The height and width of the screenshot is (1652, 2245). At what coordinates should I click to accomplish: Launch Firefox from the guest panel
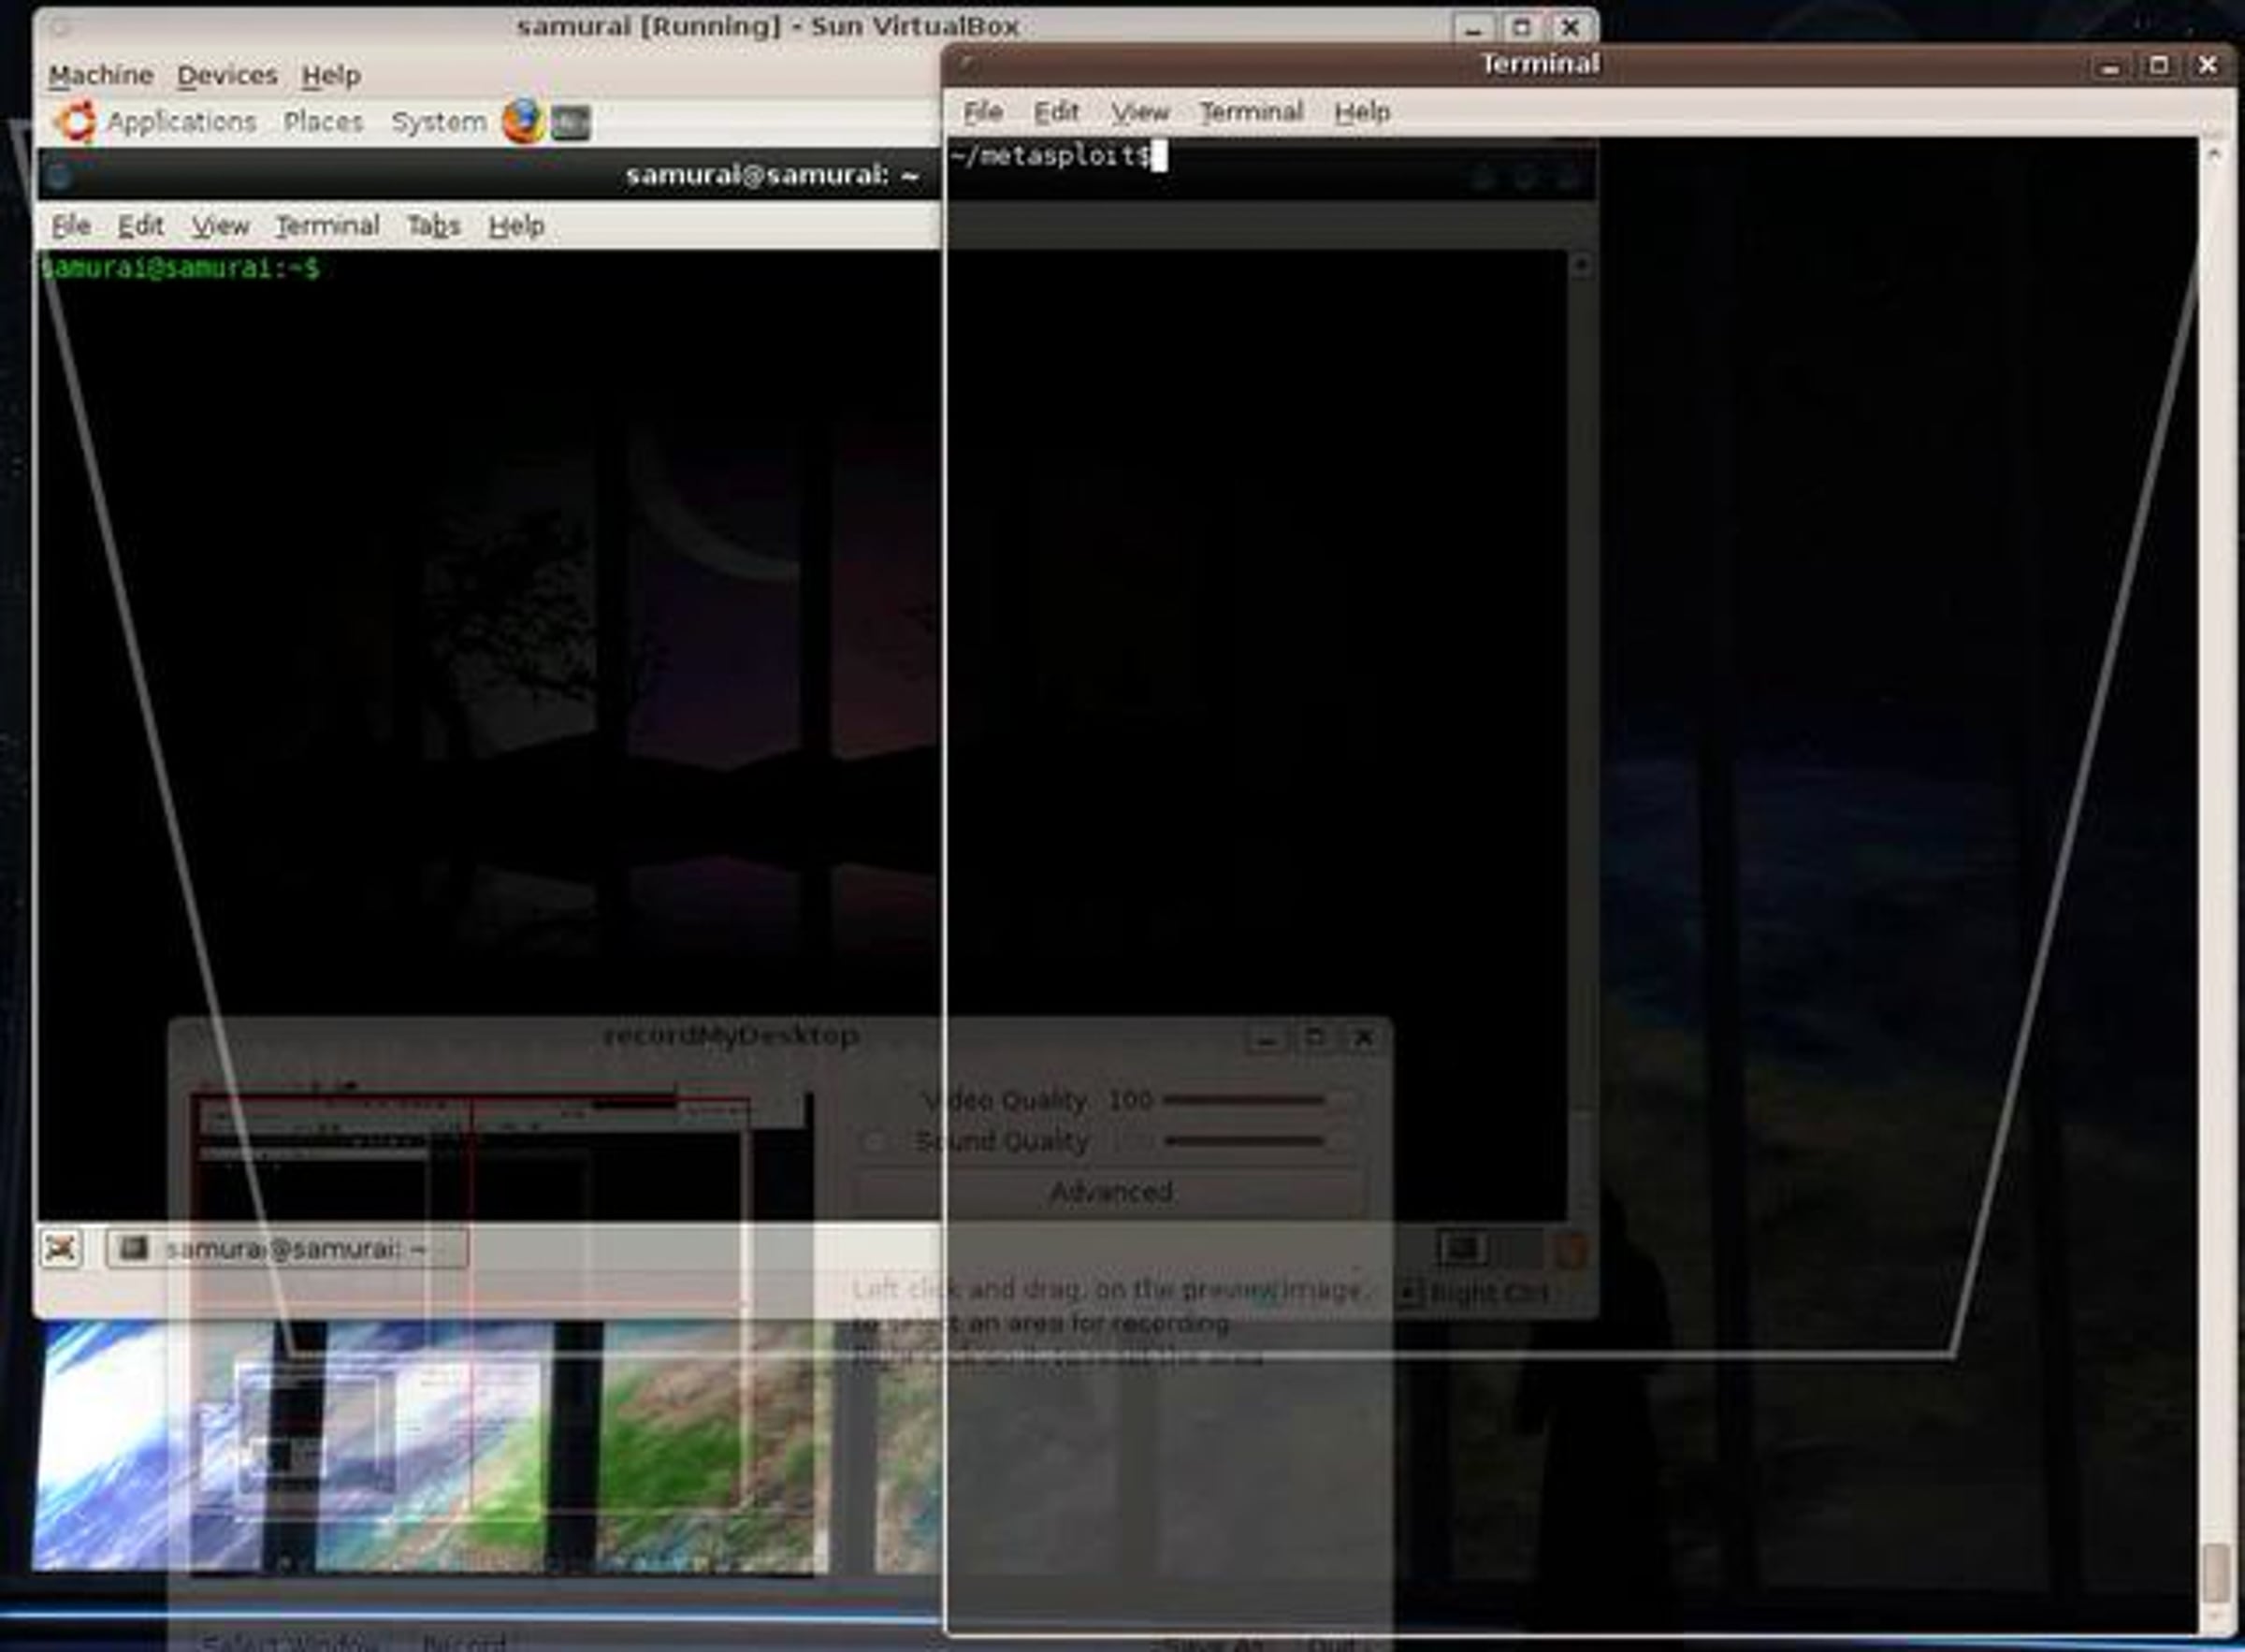pyautogui.click(x=523, y=122)
